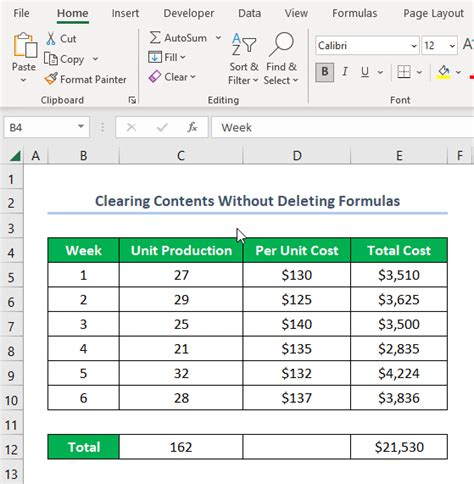The height and width of the screenshot is (484, 474).
Task: Select column C header
Action: [x=181, y=156]
